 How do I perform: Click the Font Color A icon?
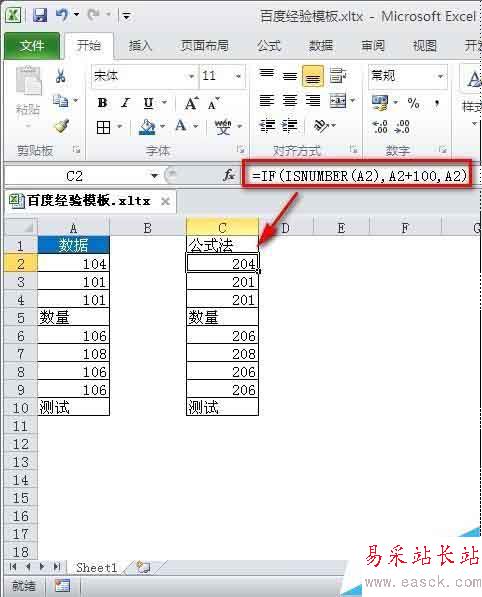point(180,126)
